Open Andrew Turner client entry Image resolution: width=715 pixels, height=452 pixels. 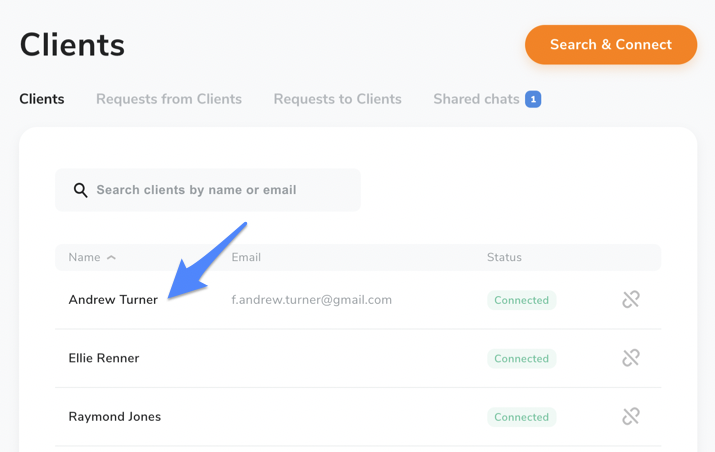pyautogui.click(x=113, y=300)
